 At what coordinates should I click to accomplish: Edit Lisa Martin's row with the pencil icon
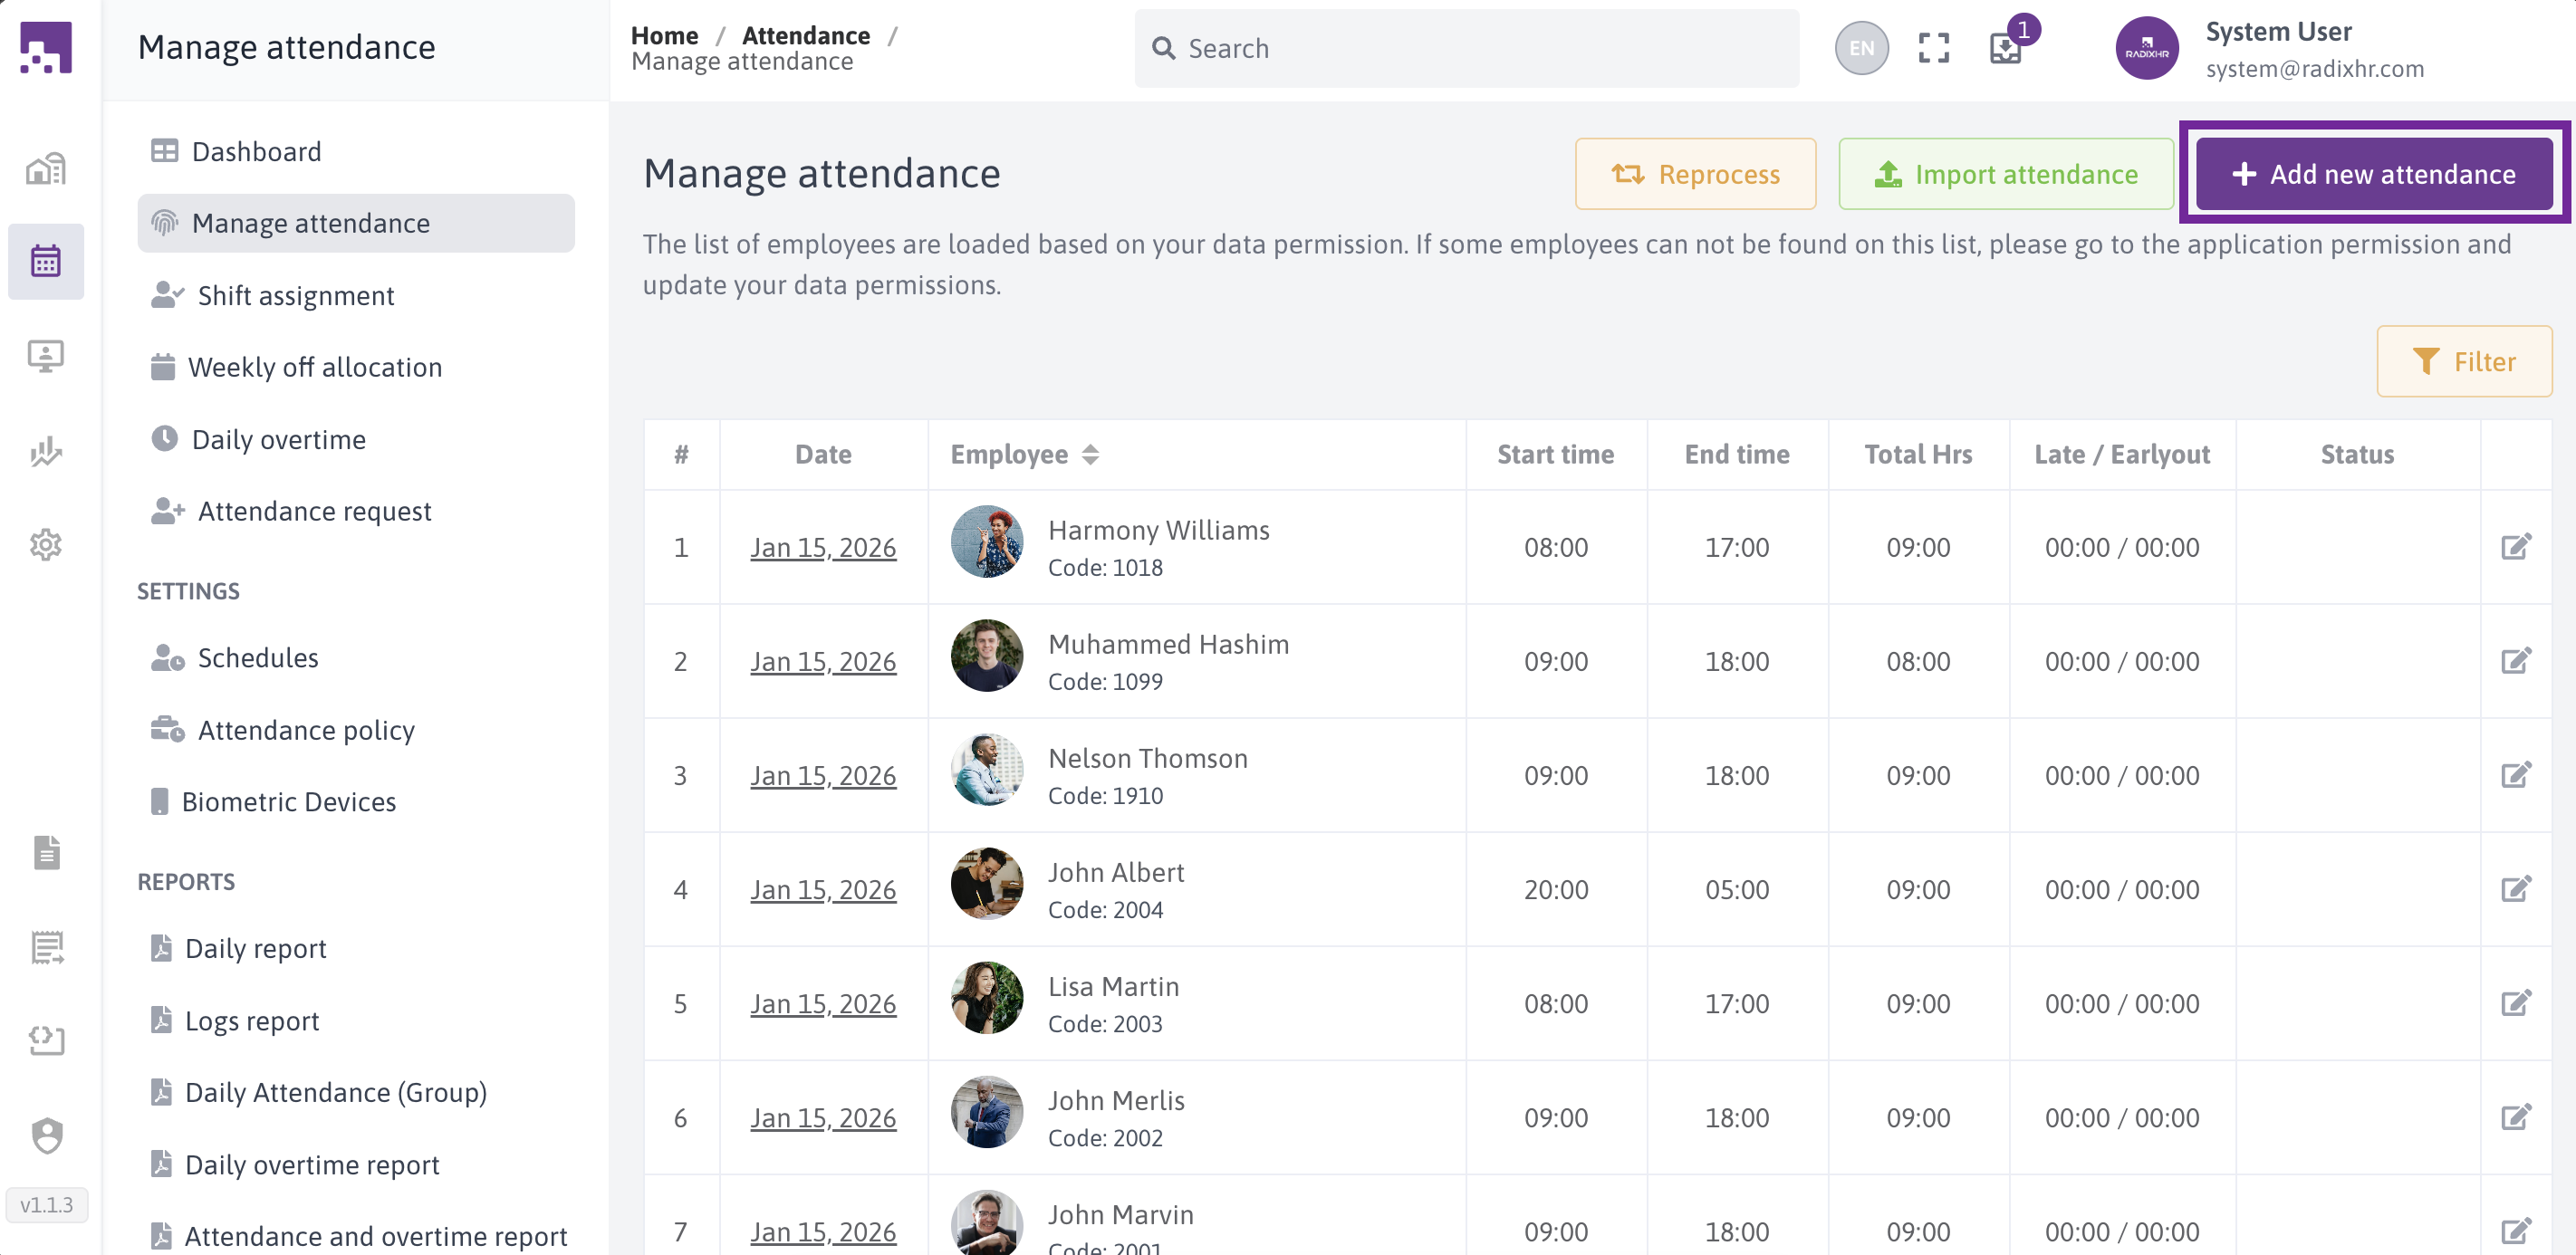(x=2517, y=1003)
